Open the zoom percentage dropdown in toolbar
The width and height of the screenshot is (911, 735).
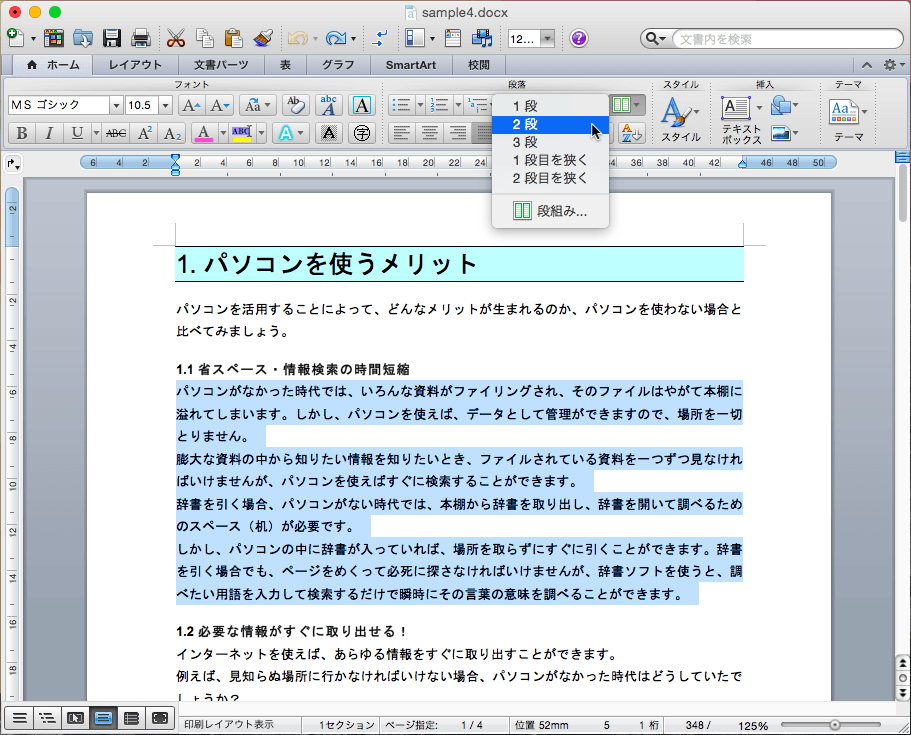547,39
